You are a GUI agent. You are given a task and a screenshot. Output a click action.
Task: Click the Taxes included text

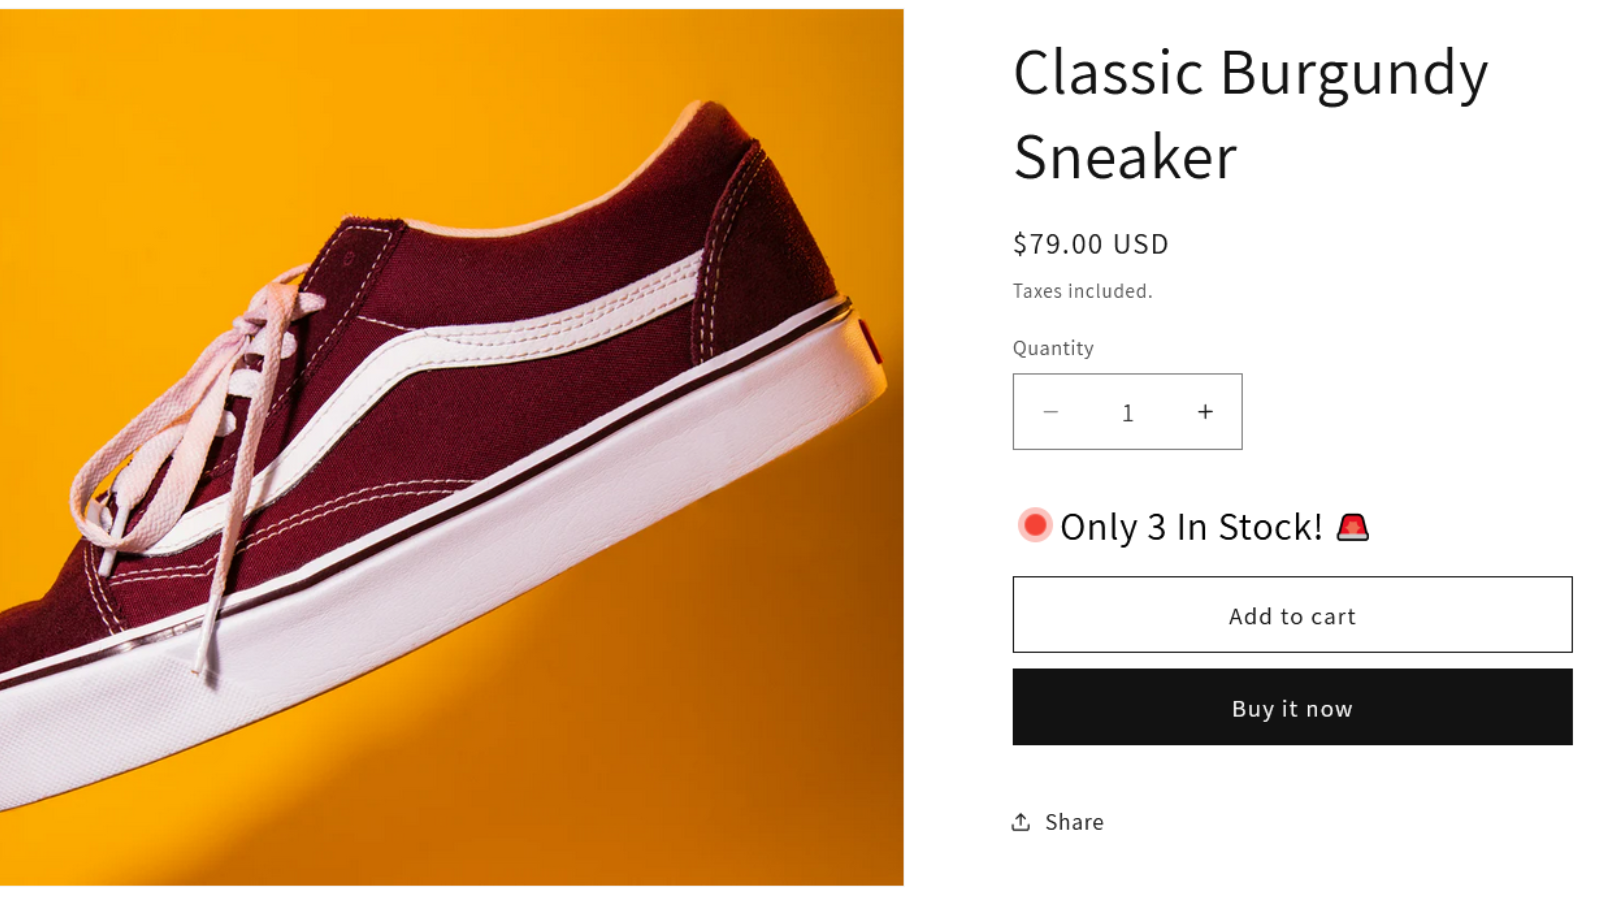1082,291
